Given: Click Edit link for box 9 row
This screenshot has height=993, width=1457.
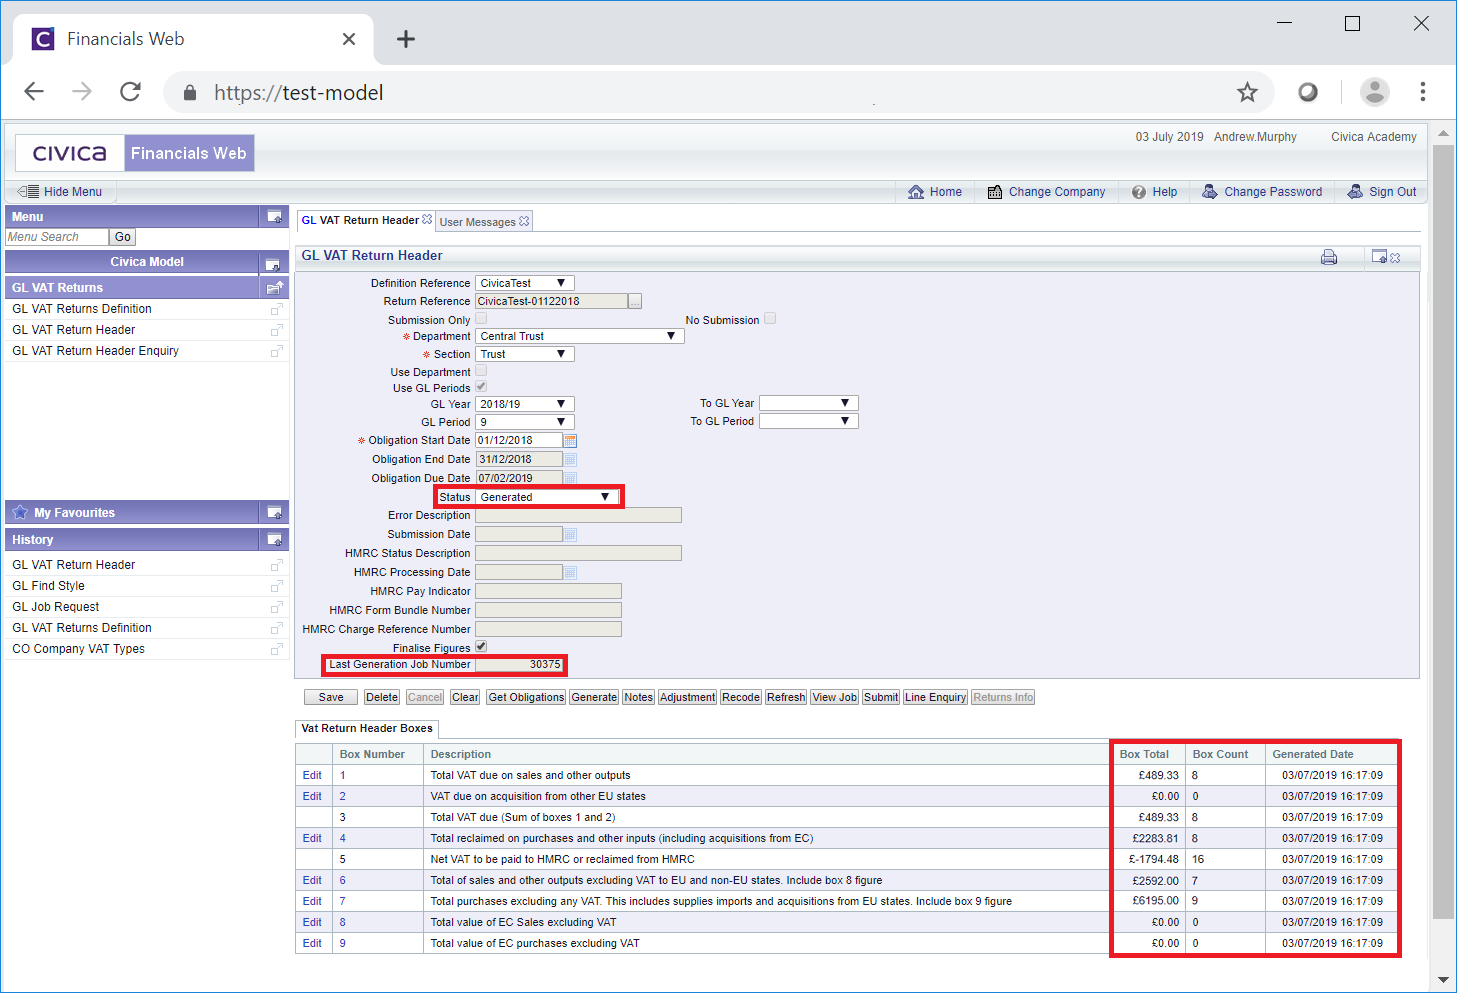Looking at the screenshot, I should coord(312,943).
